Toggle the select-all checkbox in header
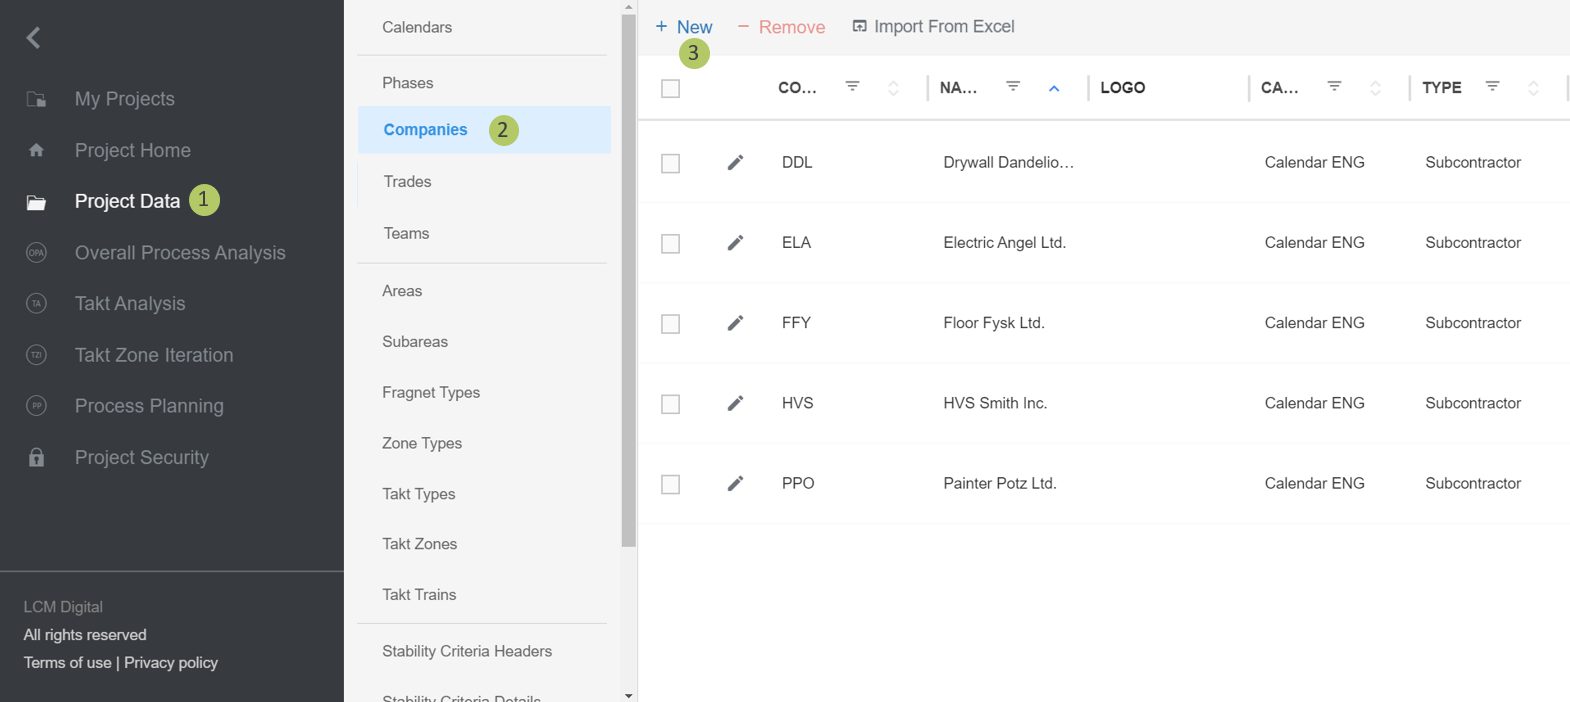The image size is (1570, 702). (x=670, y=89)
